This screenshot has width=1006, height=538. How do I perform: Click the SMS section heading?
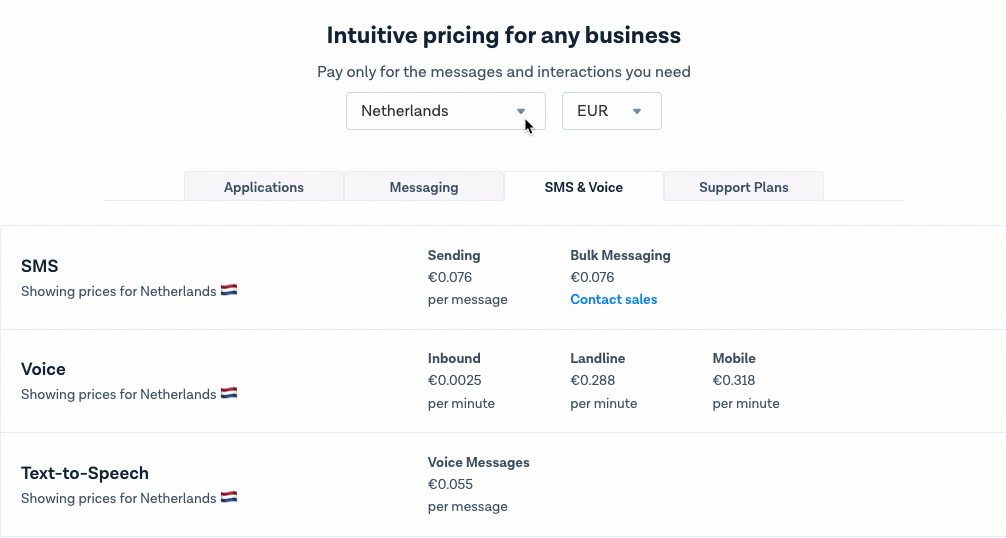pos(40,266)
